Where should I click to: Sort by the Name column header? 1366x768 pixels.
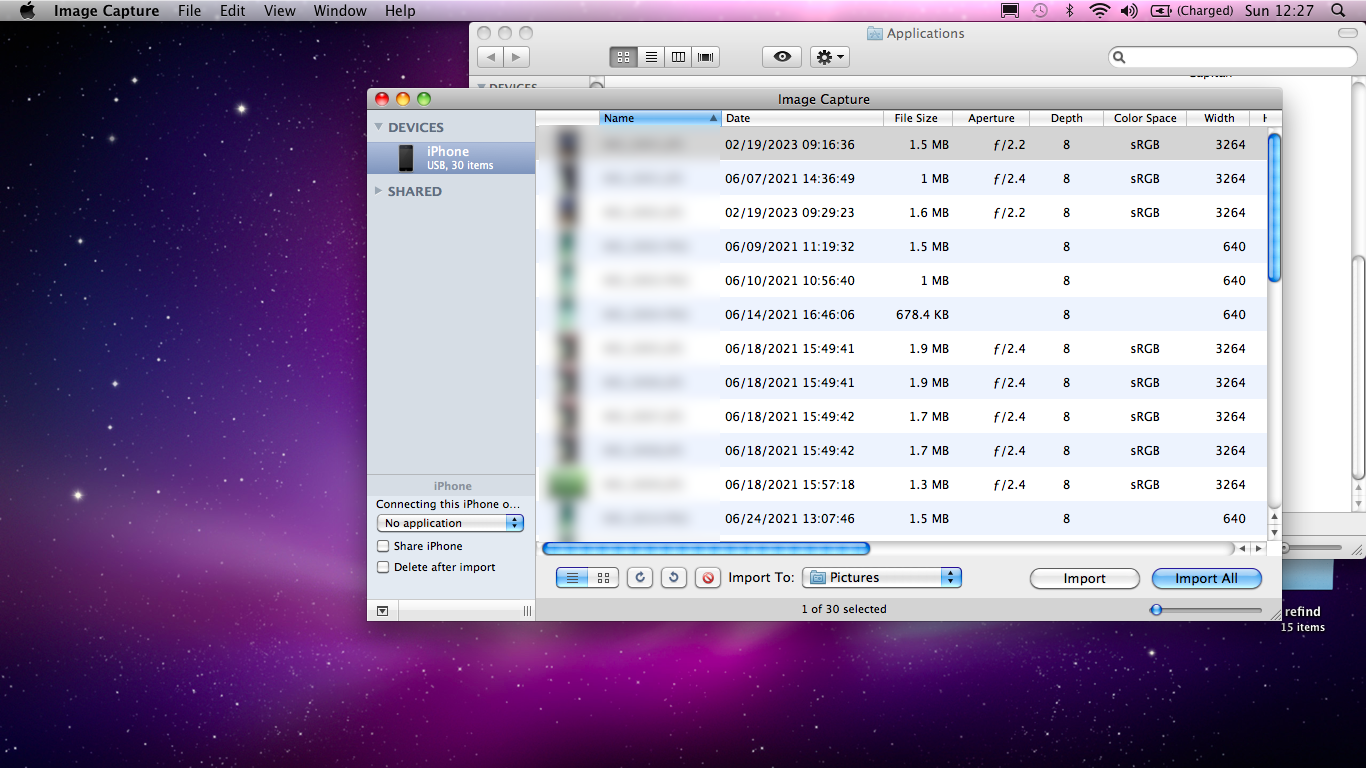(660, 118)
